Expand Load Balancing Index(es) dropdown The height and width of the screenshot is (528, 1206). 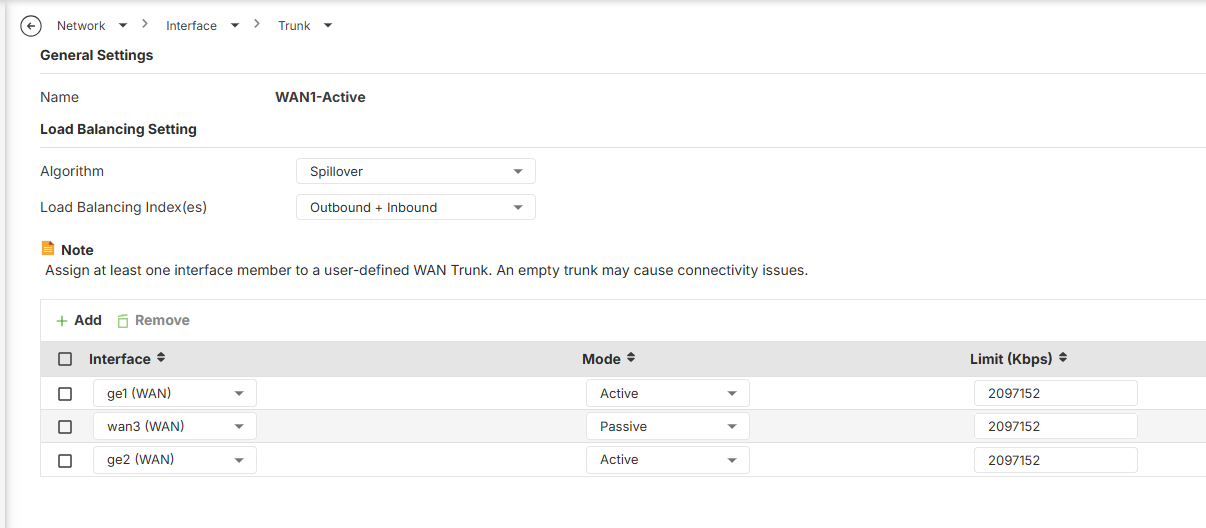[415, 207]
